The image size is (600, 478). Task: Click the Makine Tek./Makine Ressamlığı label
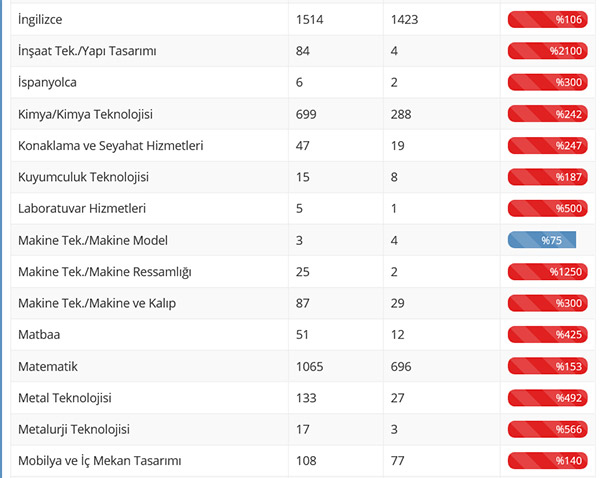pyautogui.click(x=105, y=272)
